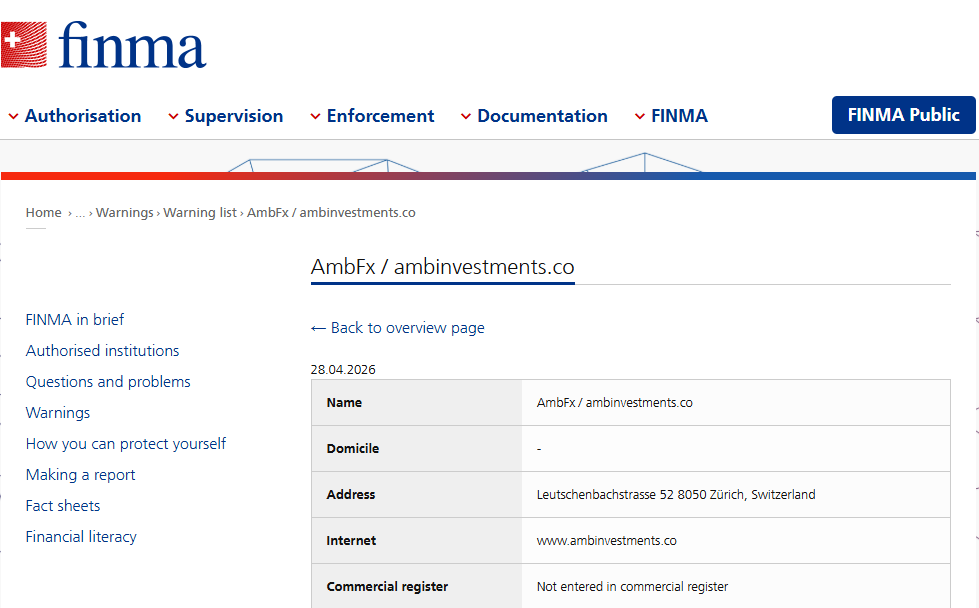Click the Internet row label
979x608 pixels.
click(x=352, y=541)
